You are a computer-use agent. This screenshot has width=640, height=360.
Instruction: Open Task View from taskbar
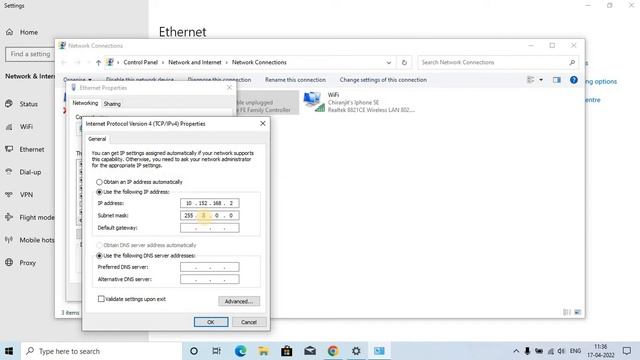click(x=217, y=351)
